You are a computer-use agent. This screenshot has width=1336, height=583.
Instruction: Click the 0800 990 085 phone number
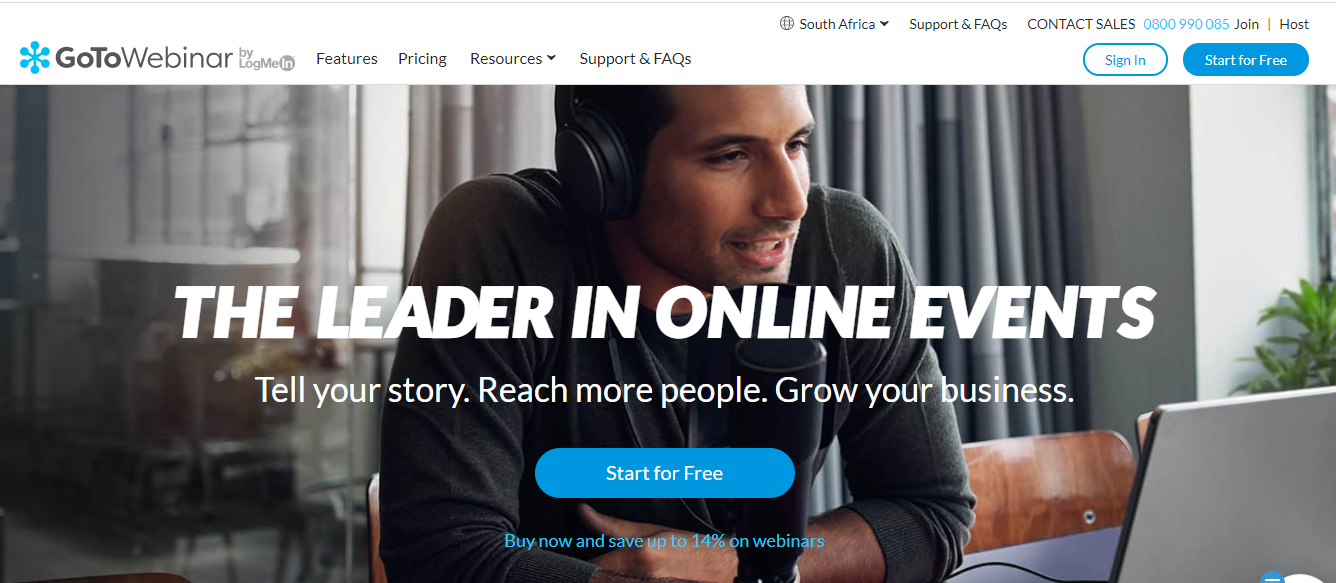point(1186,24)
